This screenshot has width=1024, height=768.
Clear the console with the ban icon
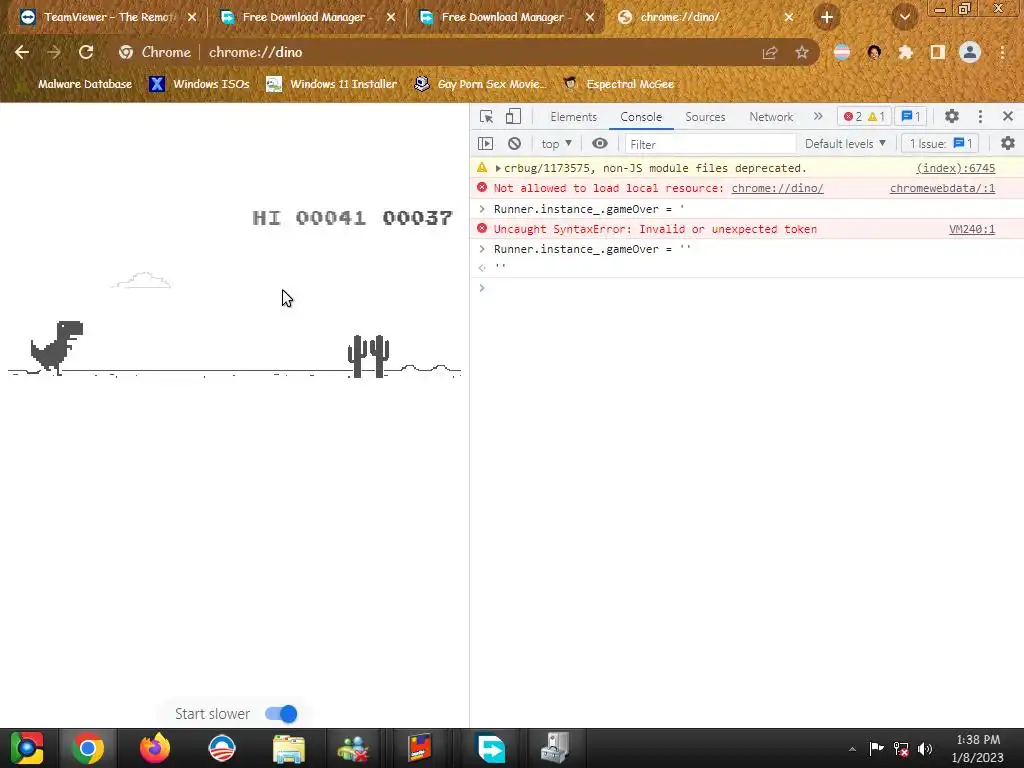pyautogui.click(x=515, y=144)
